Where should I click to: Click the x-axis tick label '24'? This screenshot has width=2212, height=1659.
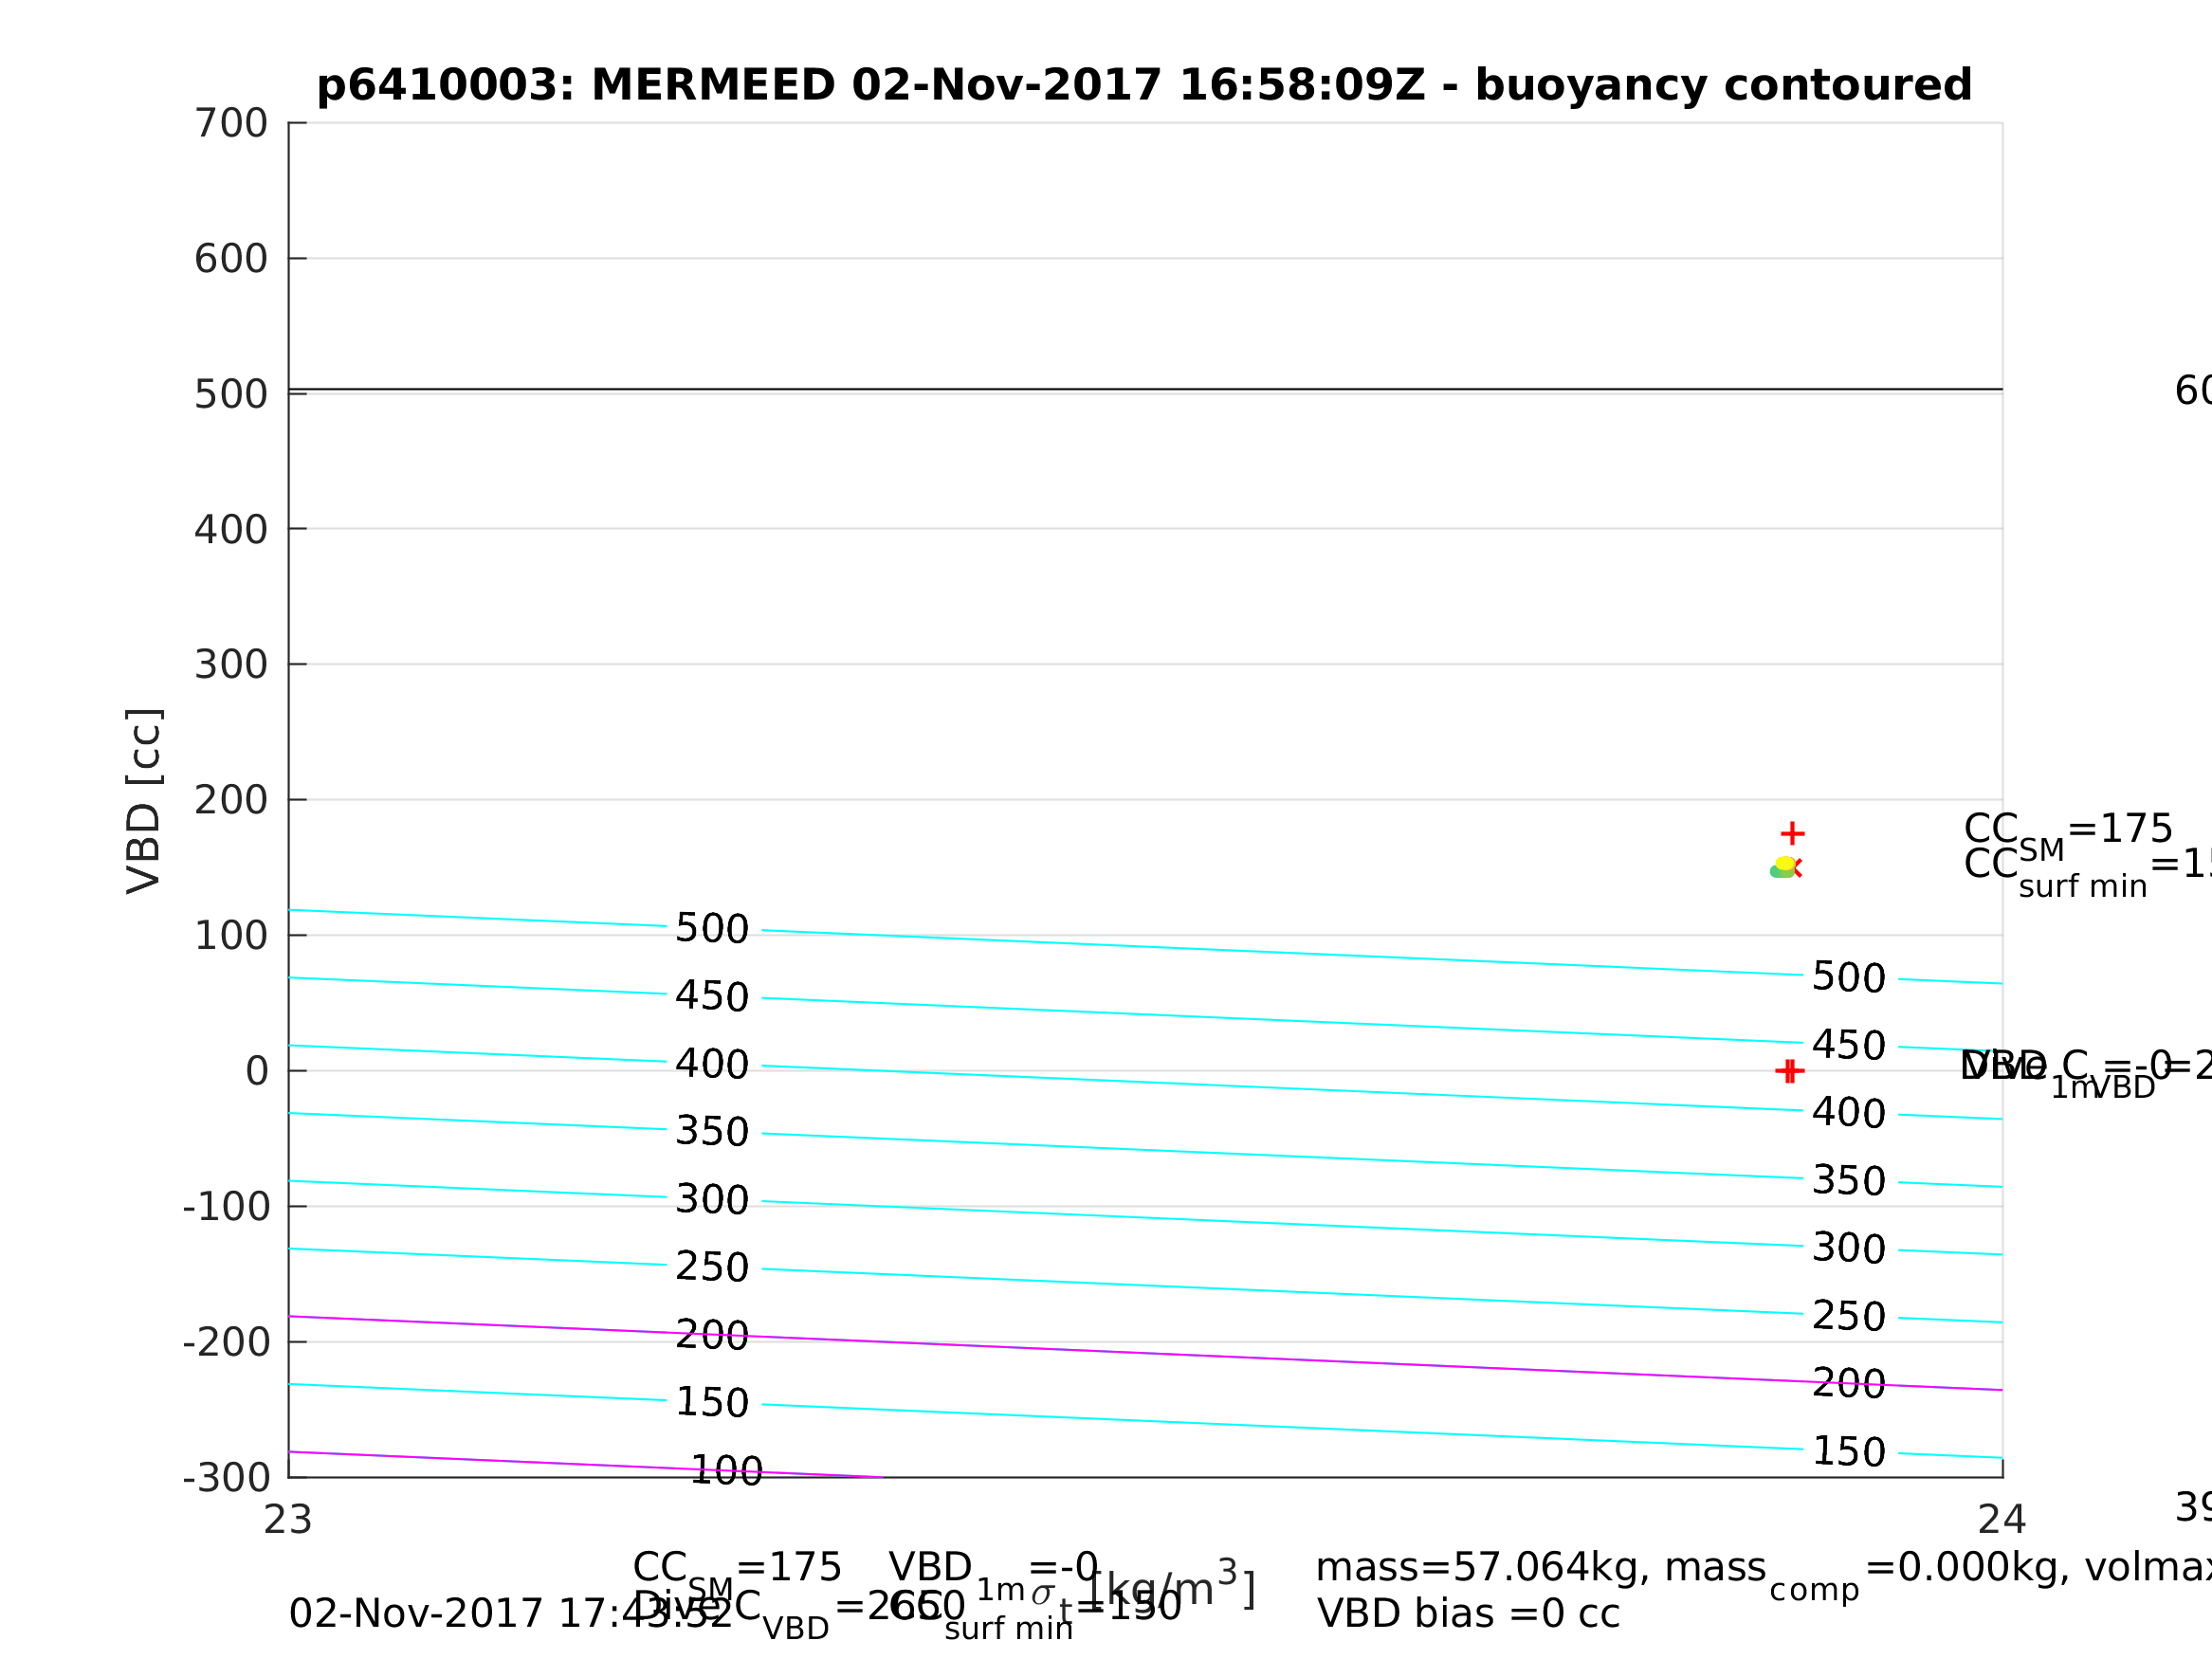point(2002,1519)
